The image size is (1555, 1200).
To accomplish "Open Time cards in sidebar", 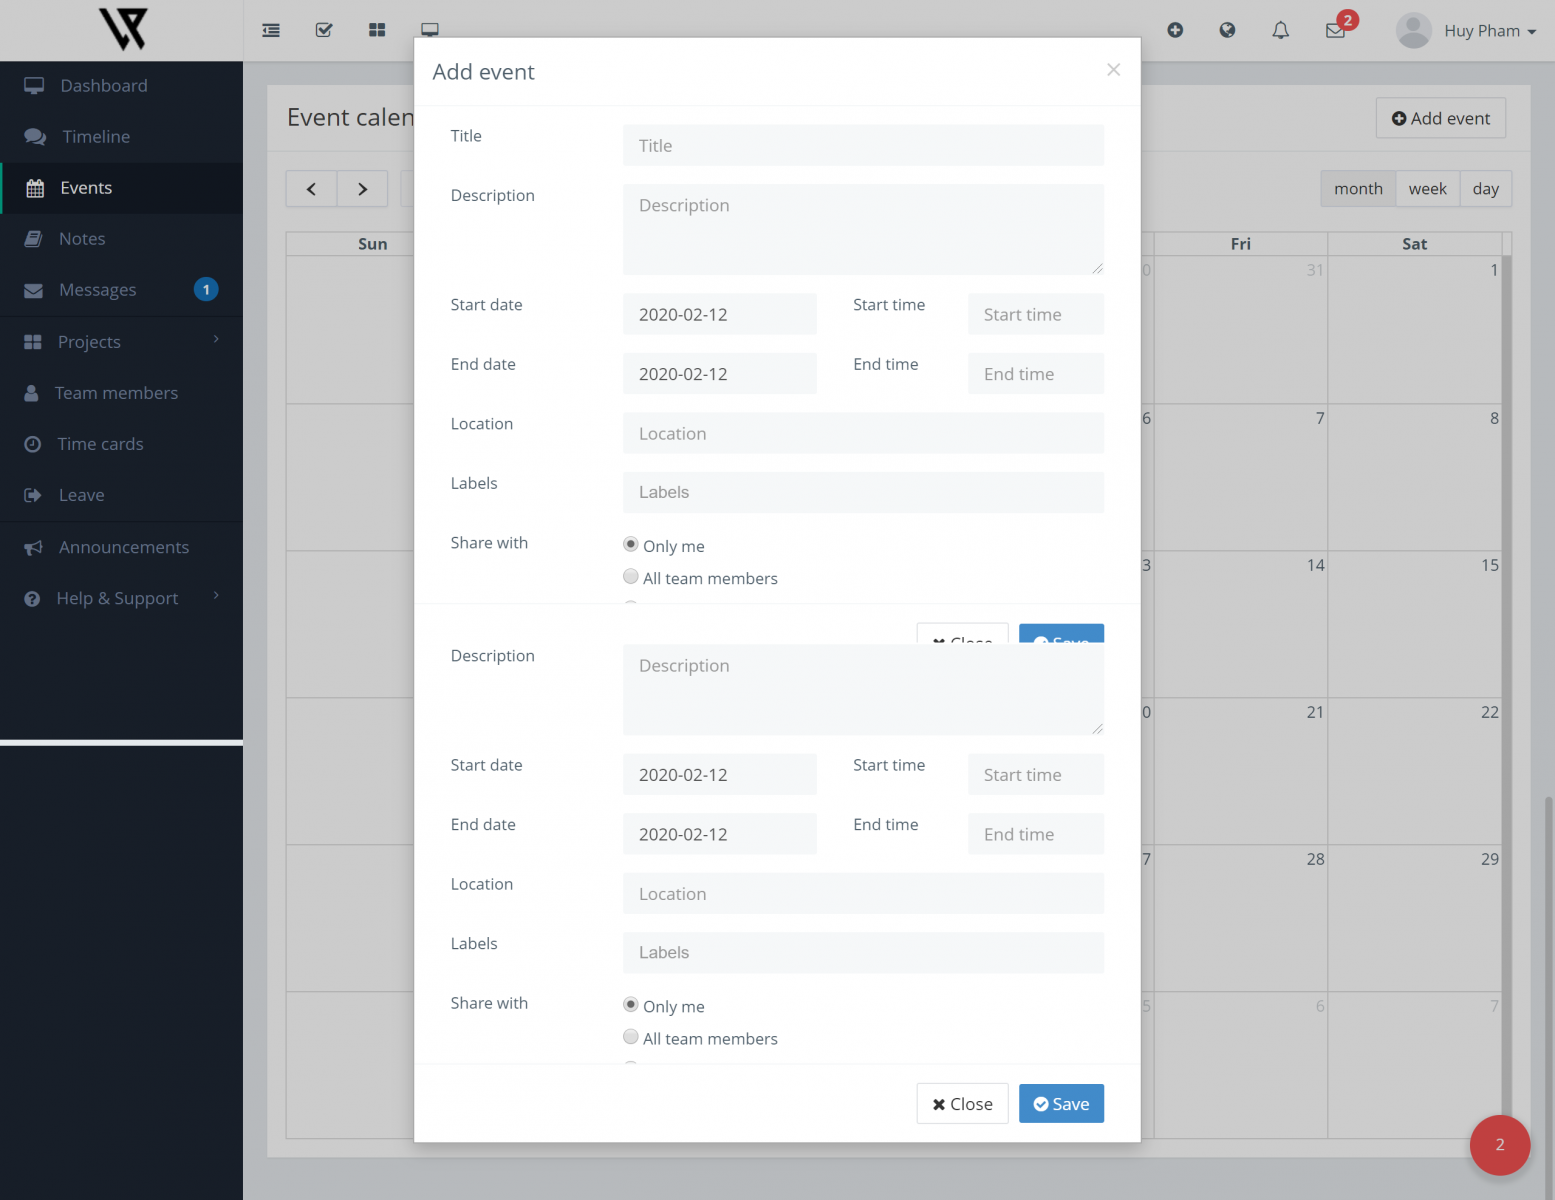I will coord(121,444).
